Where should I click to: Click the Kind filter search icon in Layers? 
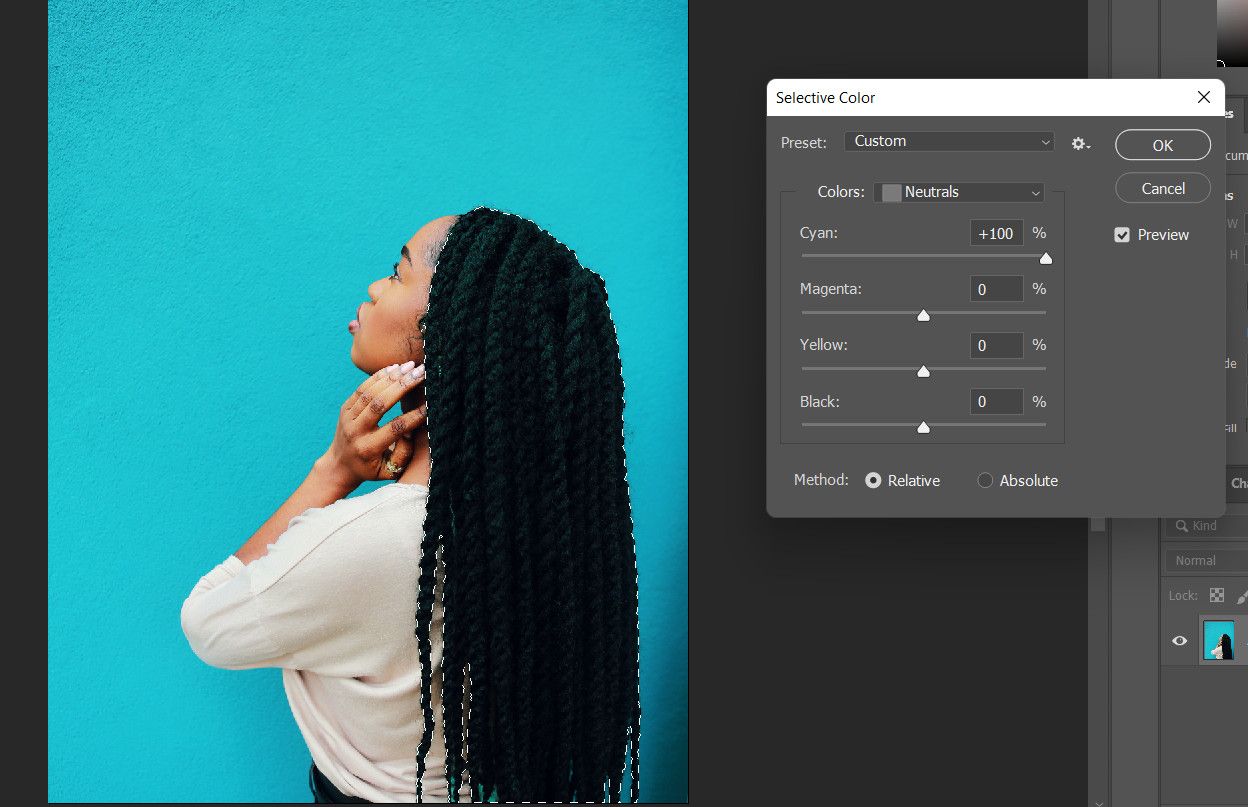(1184, 525)
